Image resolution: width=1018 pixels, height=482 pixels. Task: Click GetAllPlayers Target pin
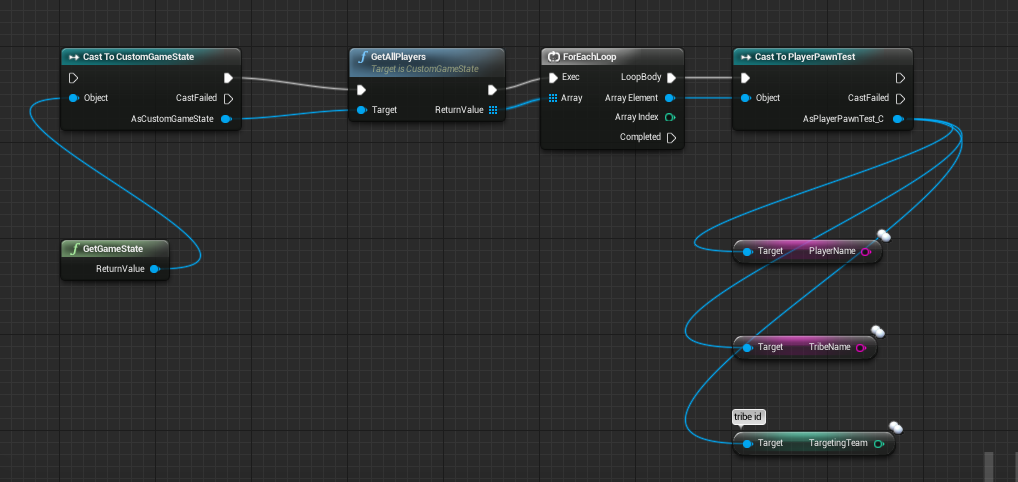click(x=362, y=110)
